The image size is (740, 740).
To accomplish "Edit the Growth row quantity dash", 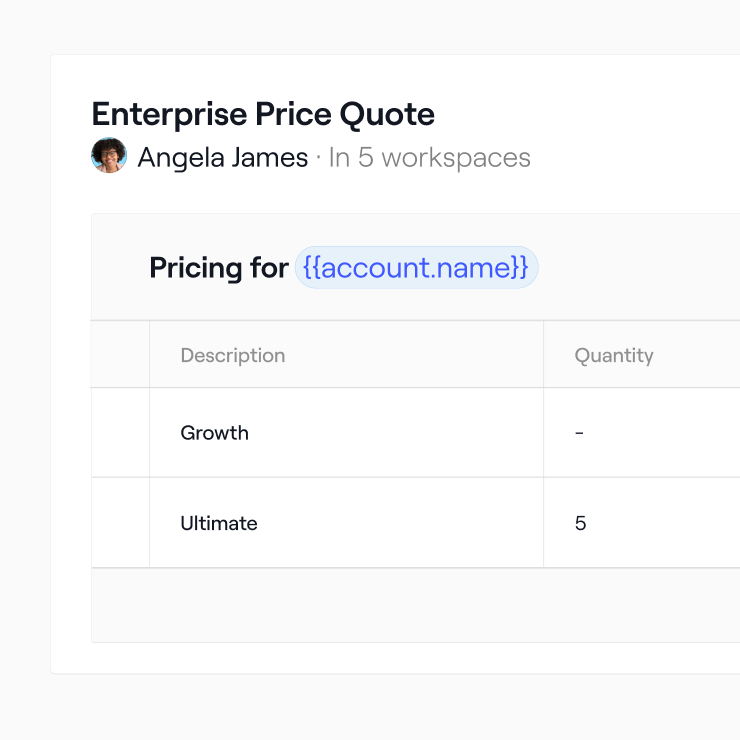I will click(x=580, y=433).
